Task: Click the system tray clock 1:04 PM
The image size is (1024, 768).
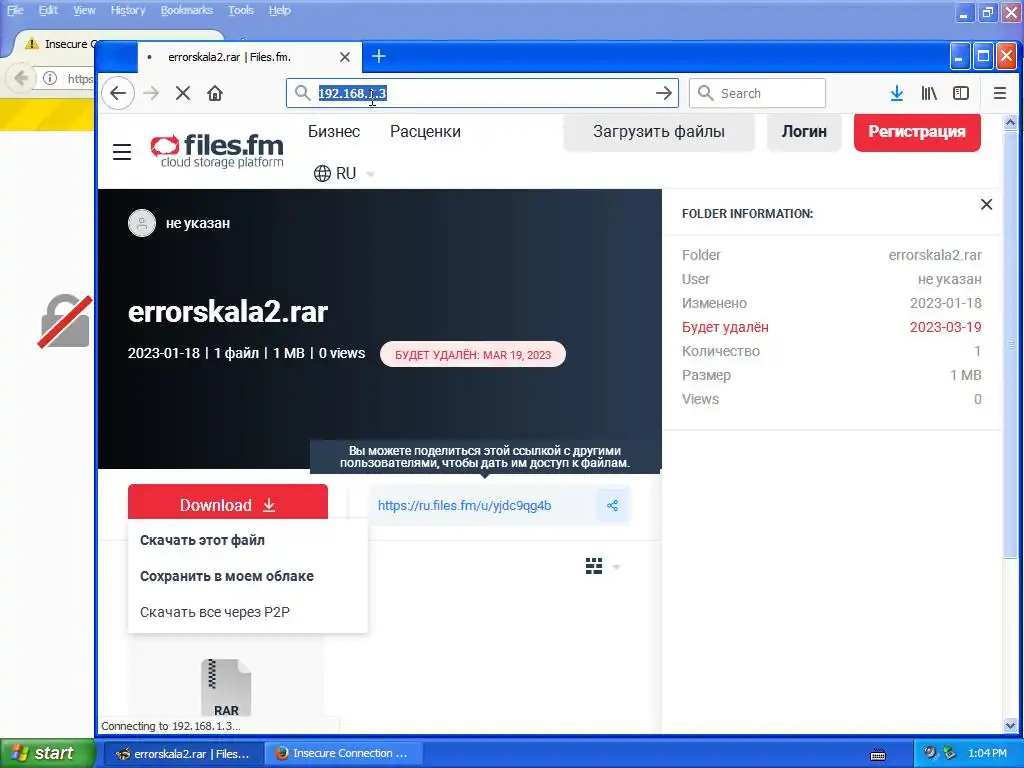Action: pos(987,753)
